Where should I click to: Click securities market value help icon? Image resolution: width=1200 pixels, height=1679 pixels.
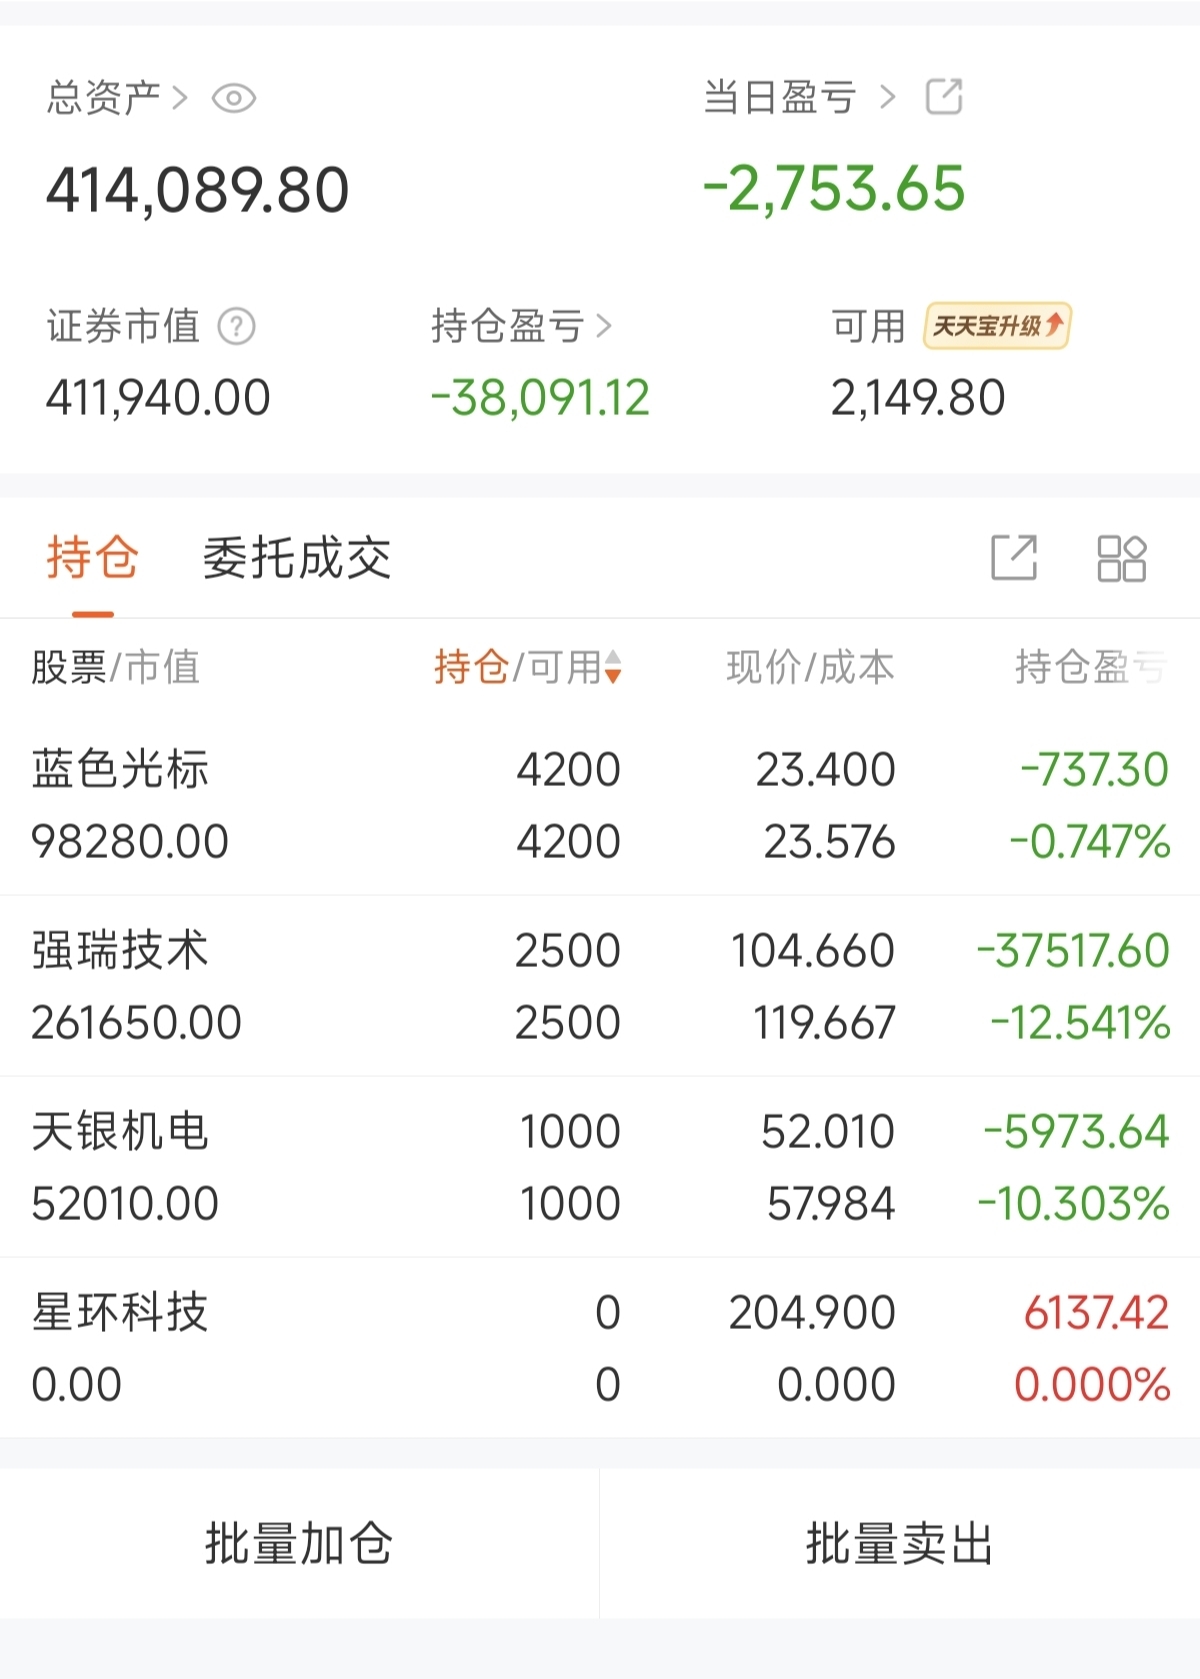[x=237, y=326]
